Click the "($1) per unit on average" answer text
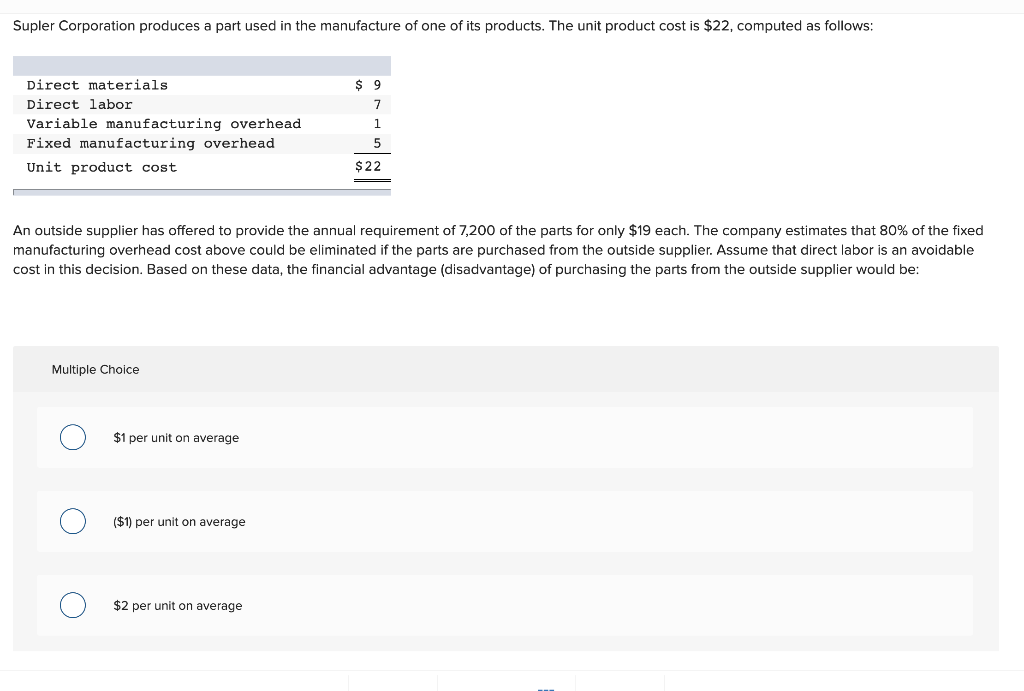 (179, 521)
